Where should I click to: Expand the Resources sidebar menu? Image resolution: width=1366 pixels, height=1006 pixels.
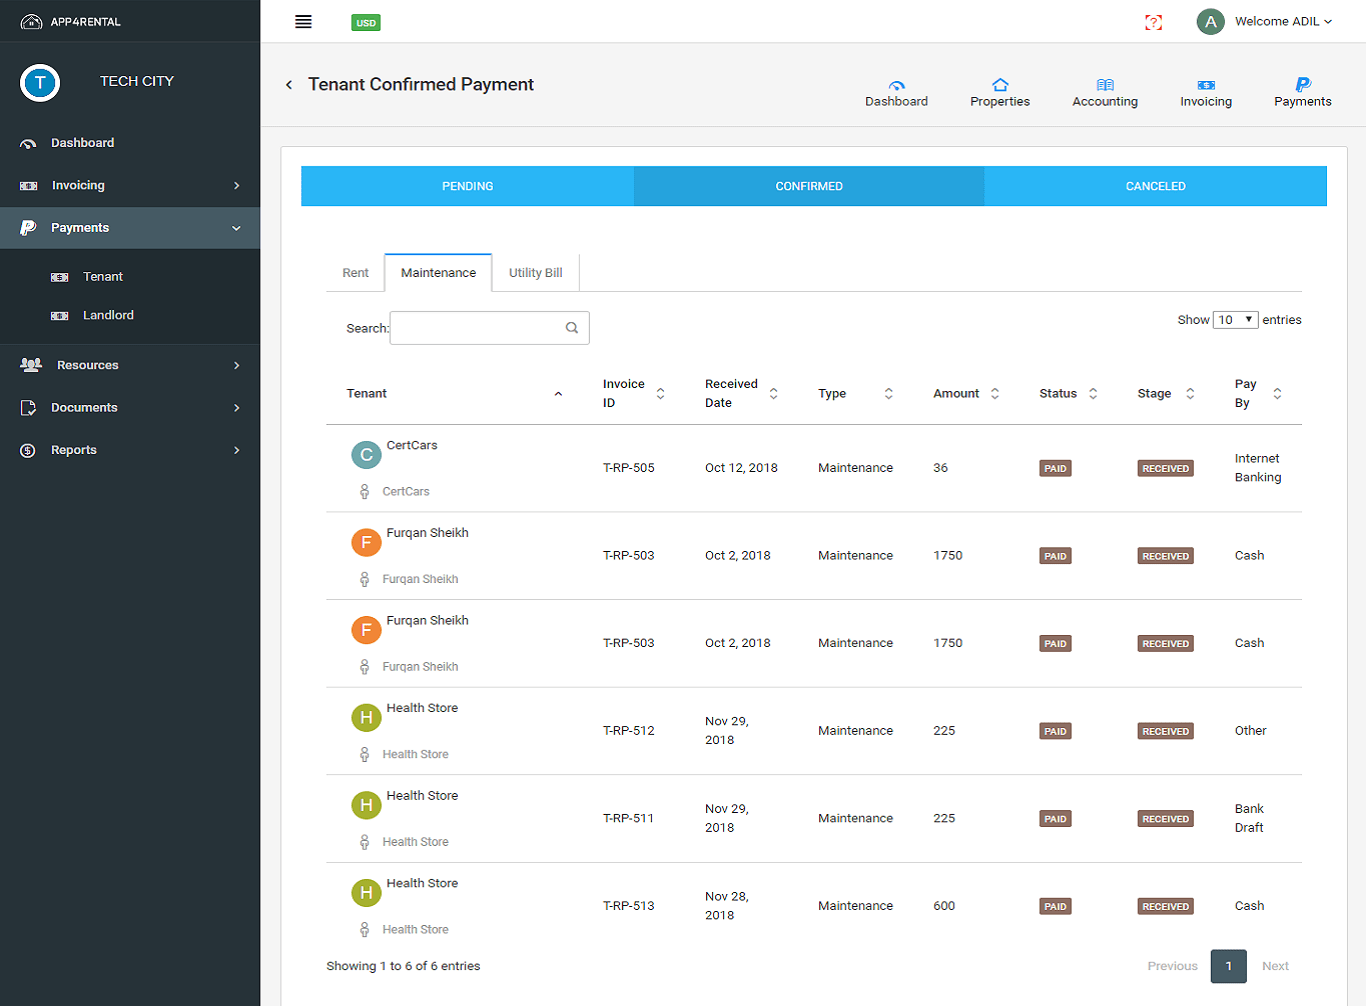tap(237, 366)
